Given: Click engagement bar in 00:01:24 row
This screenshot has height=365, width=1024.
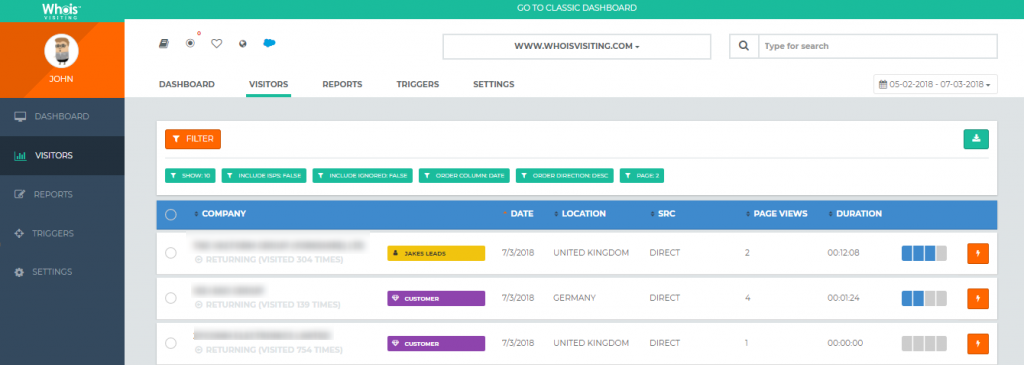Looking at the screenshot, I should tap(924, 298).
